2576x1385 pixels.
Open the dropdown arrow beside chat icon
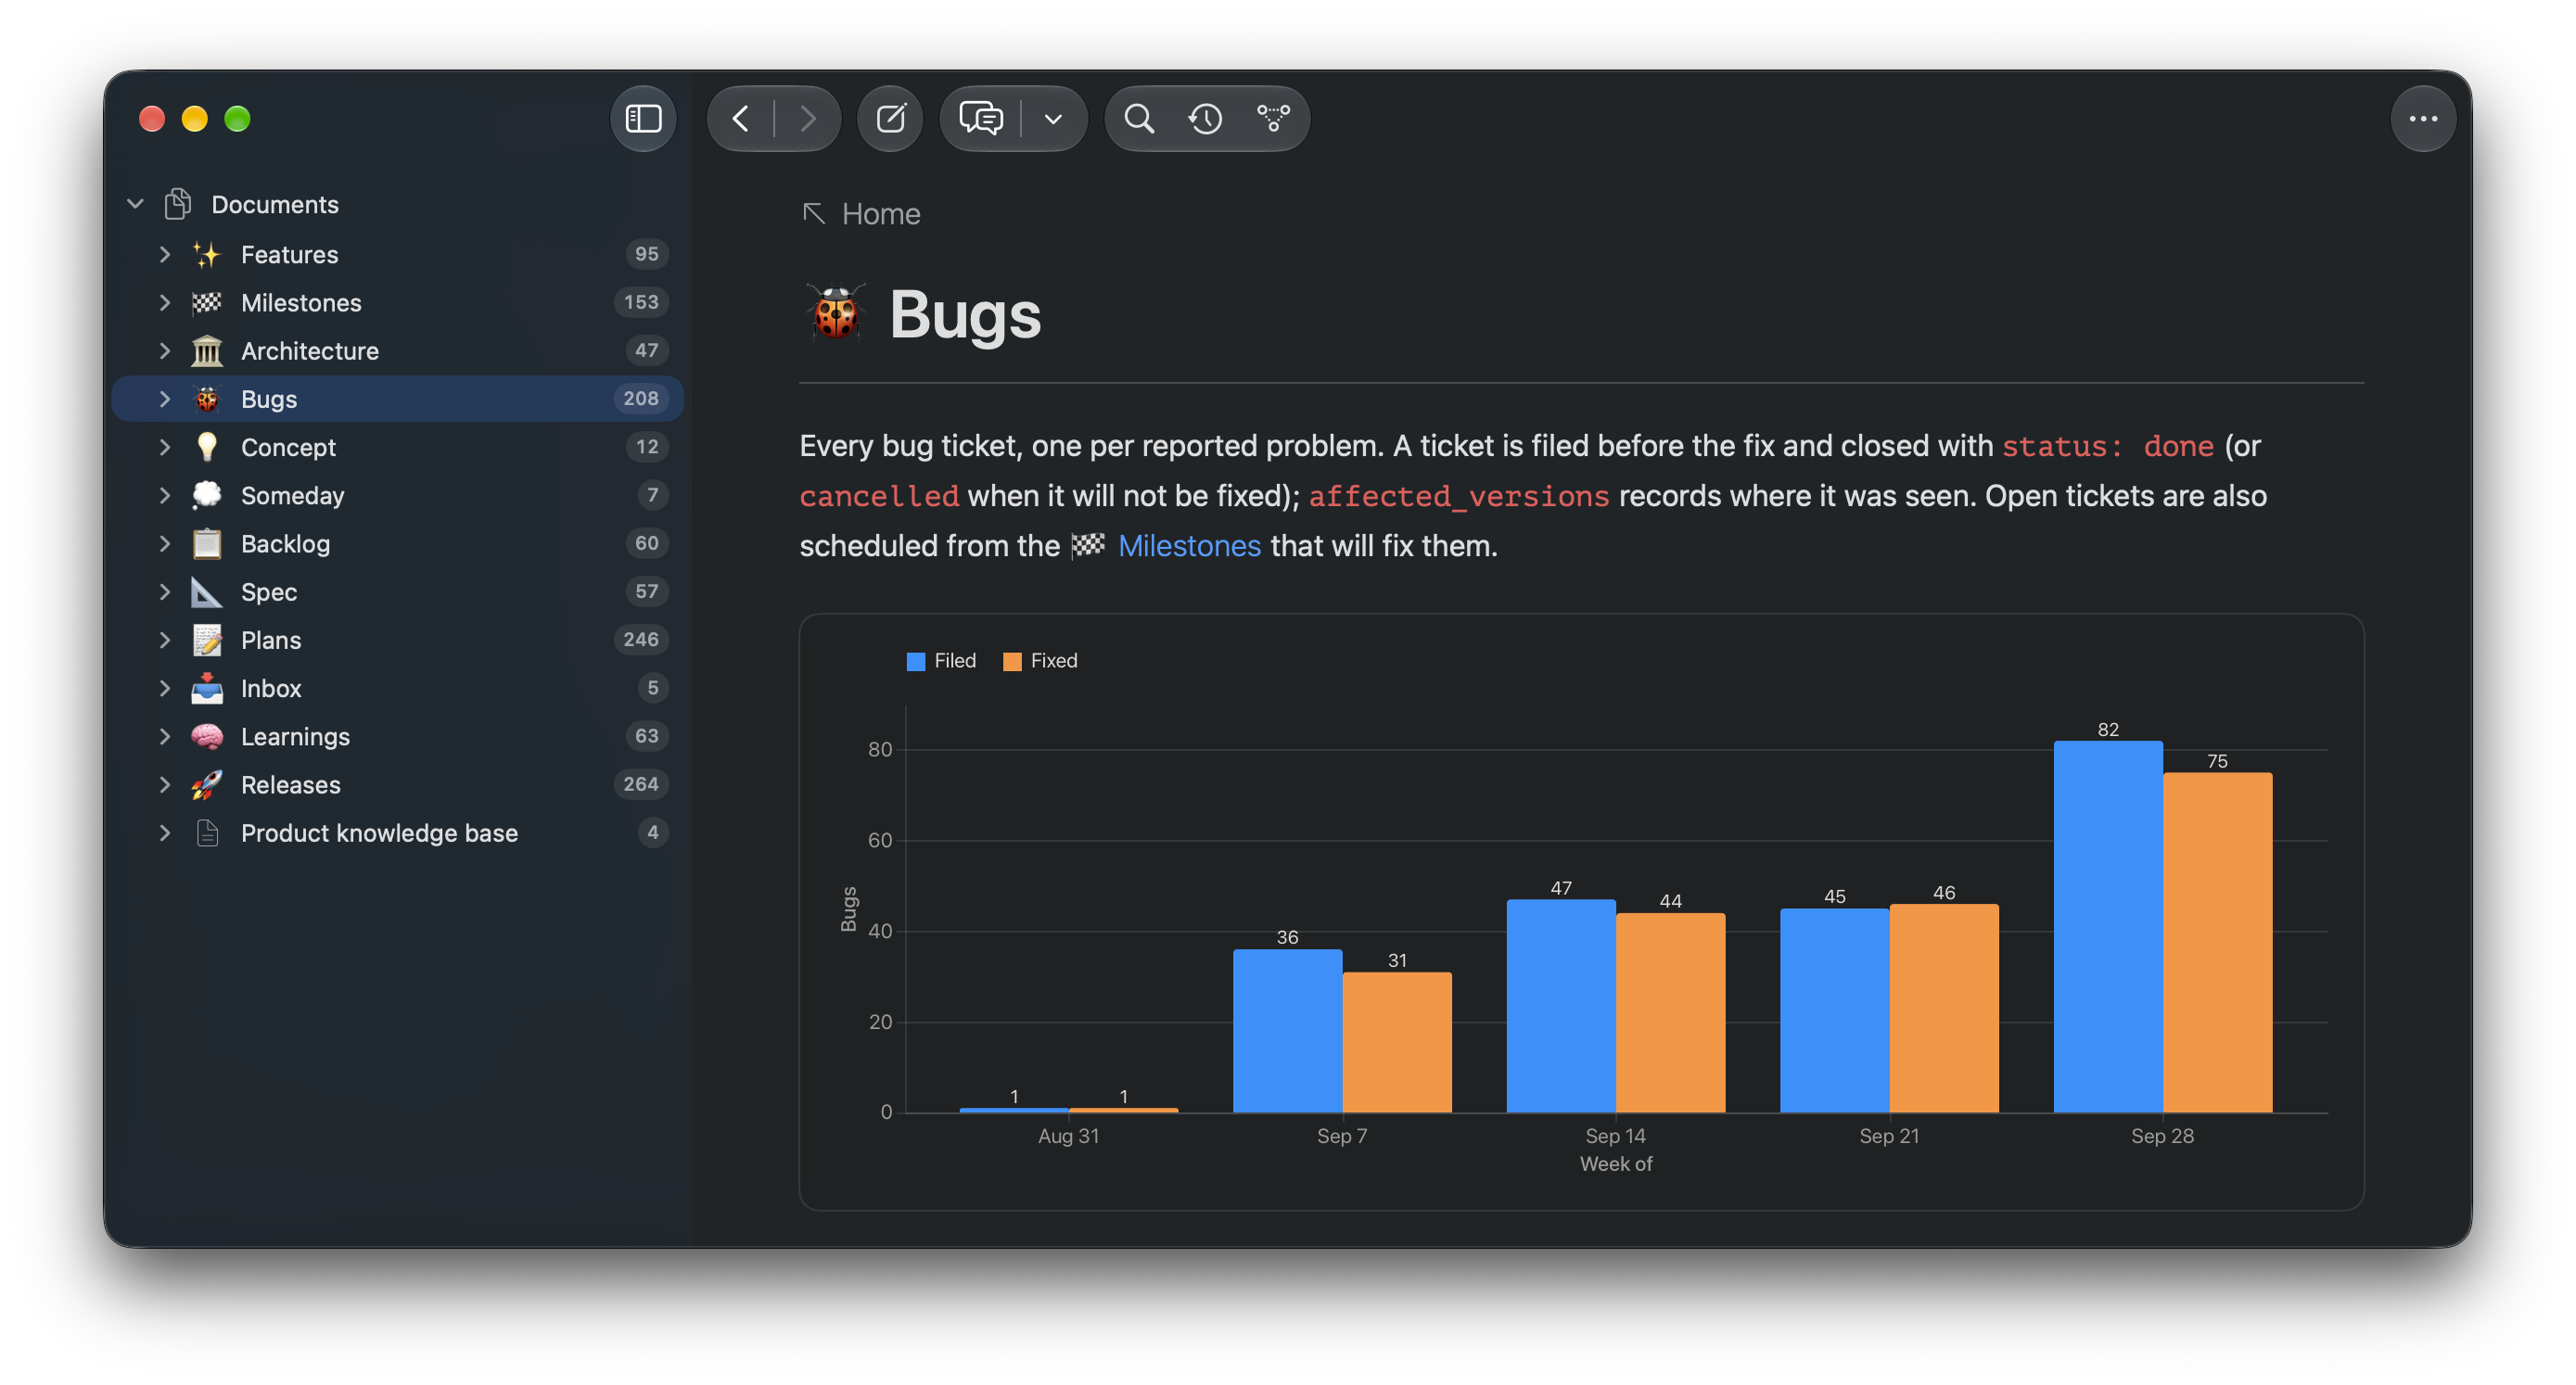1053,118
